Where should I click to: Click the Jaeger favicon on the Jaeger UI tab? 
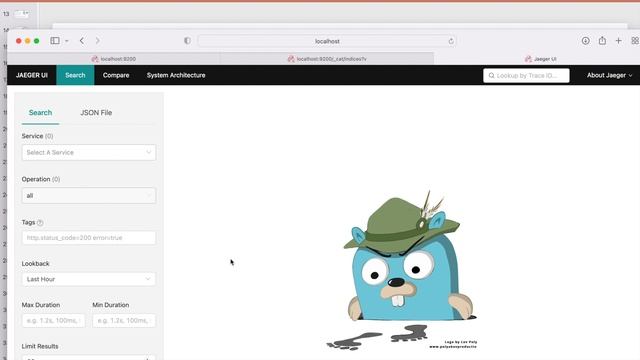[x=528, y=59]
